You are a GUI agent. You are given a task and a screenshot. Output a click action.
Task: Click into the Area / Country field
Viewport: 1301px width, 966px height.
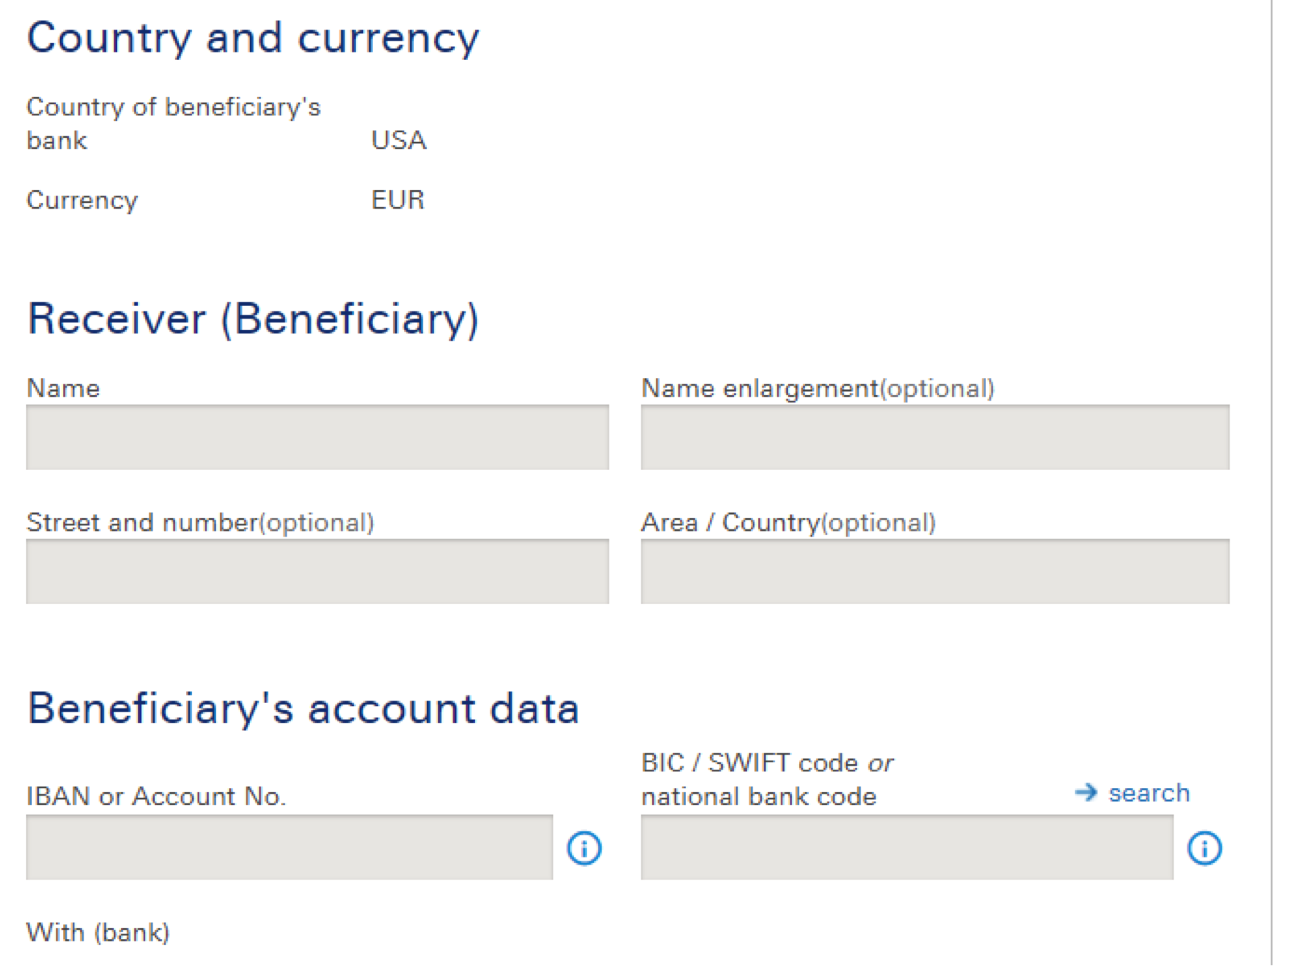[935, 571]
